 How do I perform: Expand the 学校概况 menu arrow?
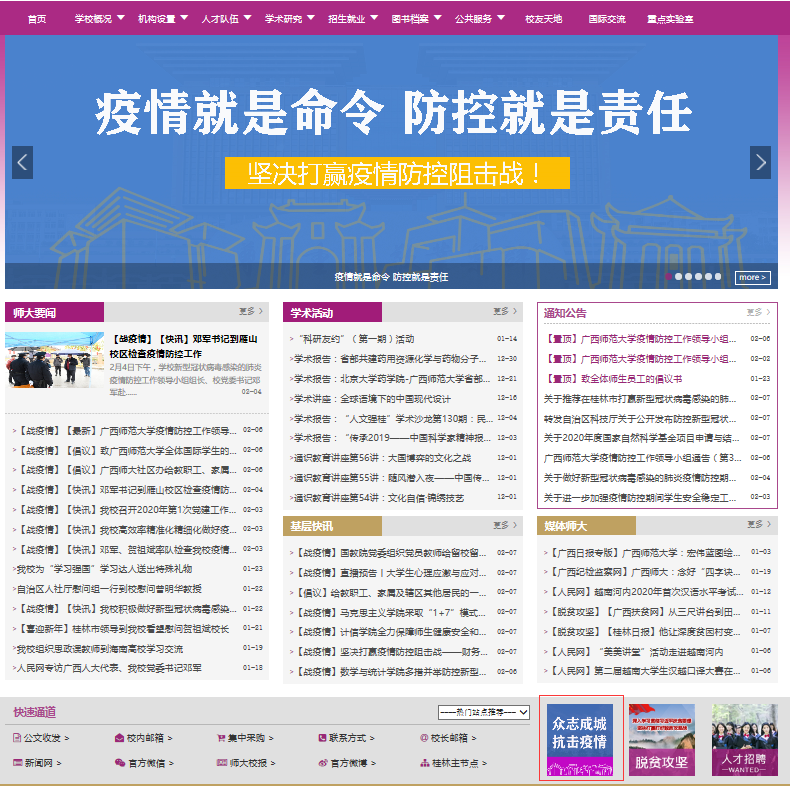click(121, 18)
